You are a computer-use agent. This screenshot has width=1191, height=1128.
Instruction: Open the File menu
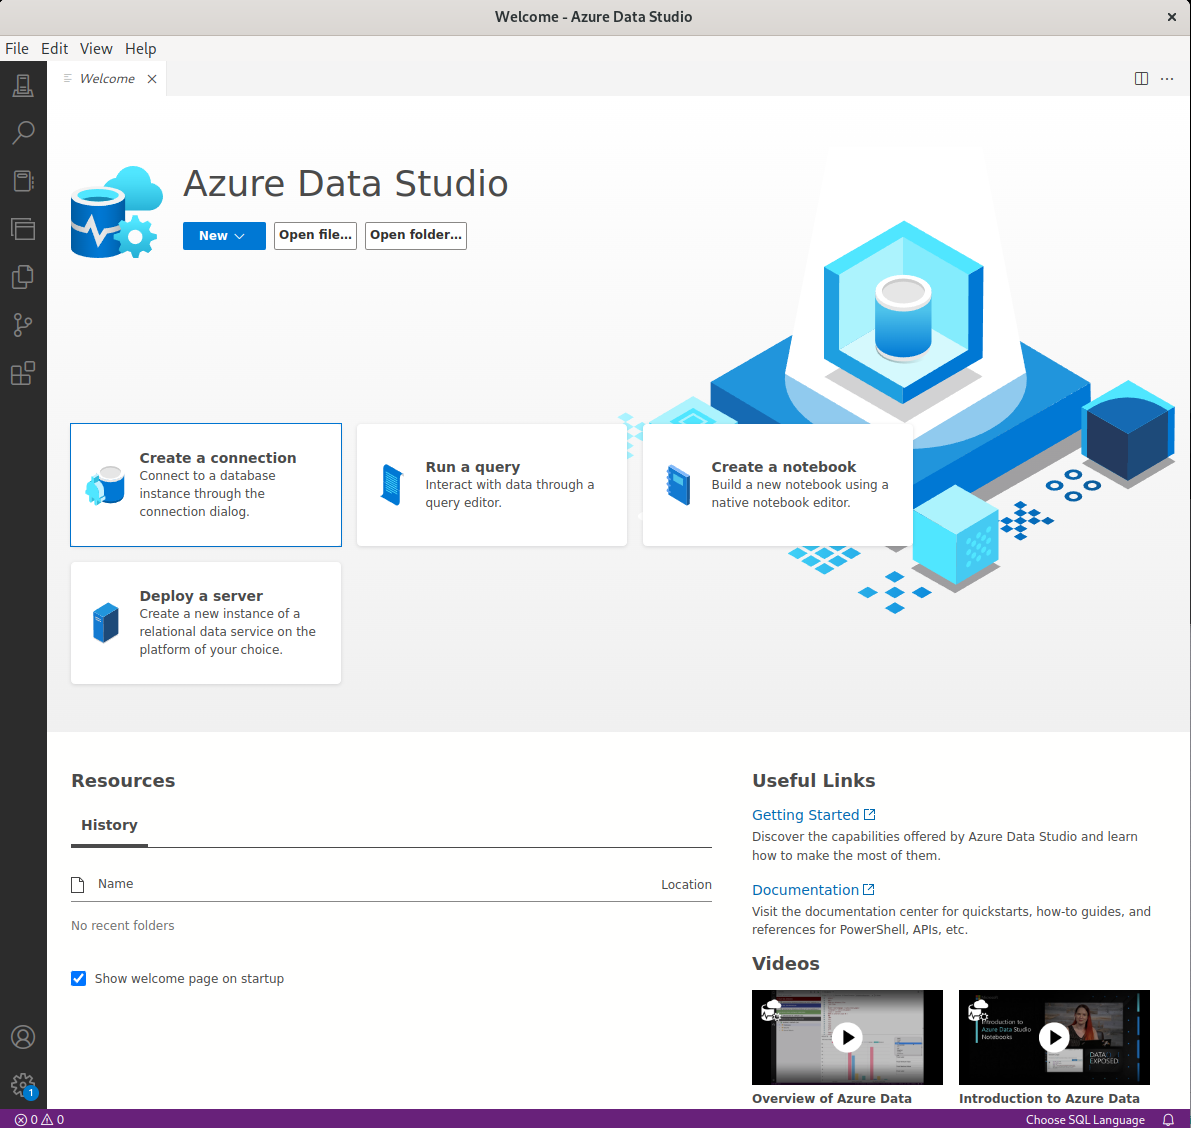(x=17, y=48)
